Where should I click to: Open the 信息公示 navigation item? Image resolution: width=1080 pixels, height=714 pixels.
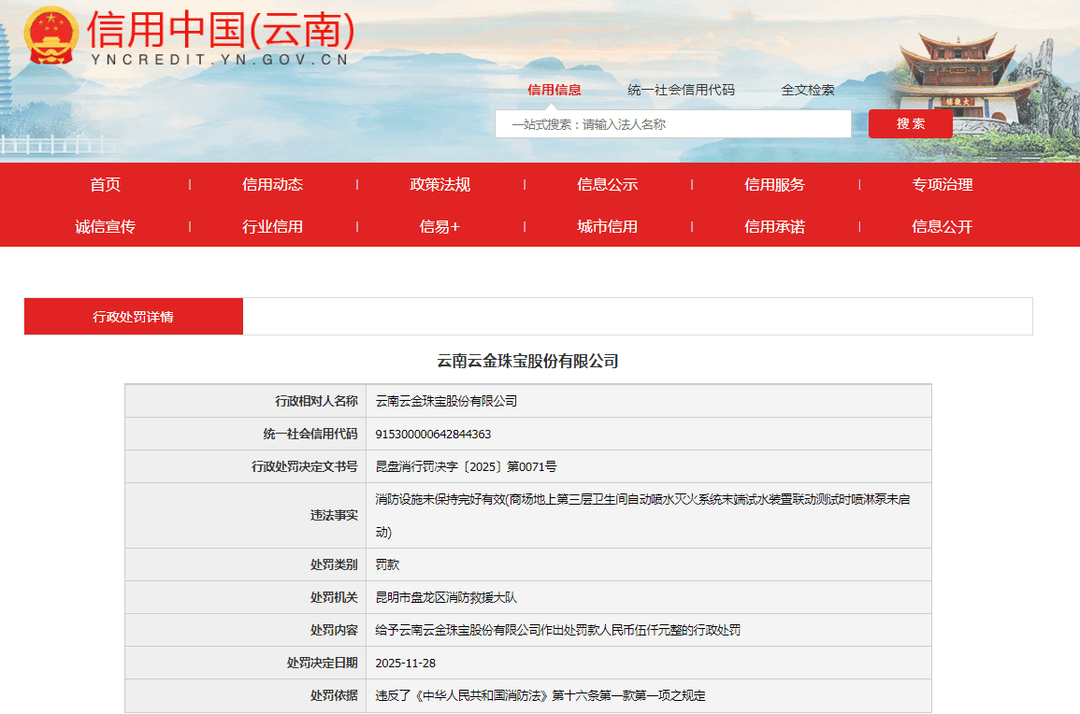pos(607,185)
